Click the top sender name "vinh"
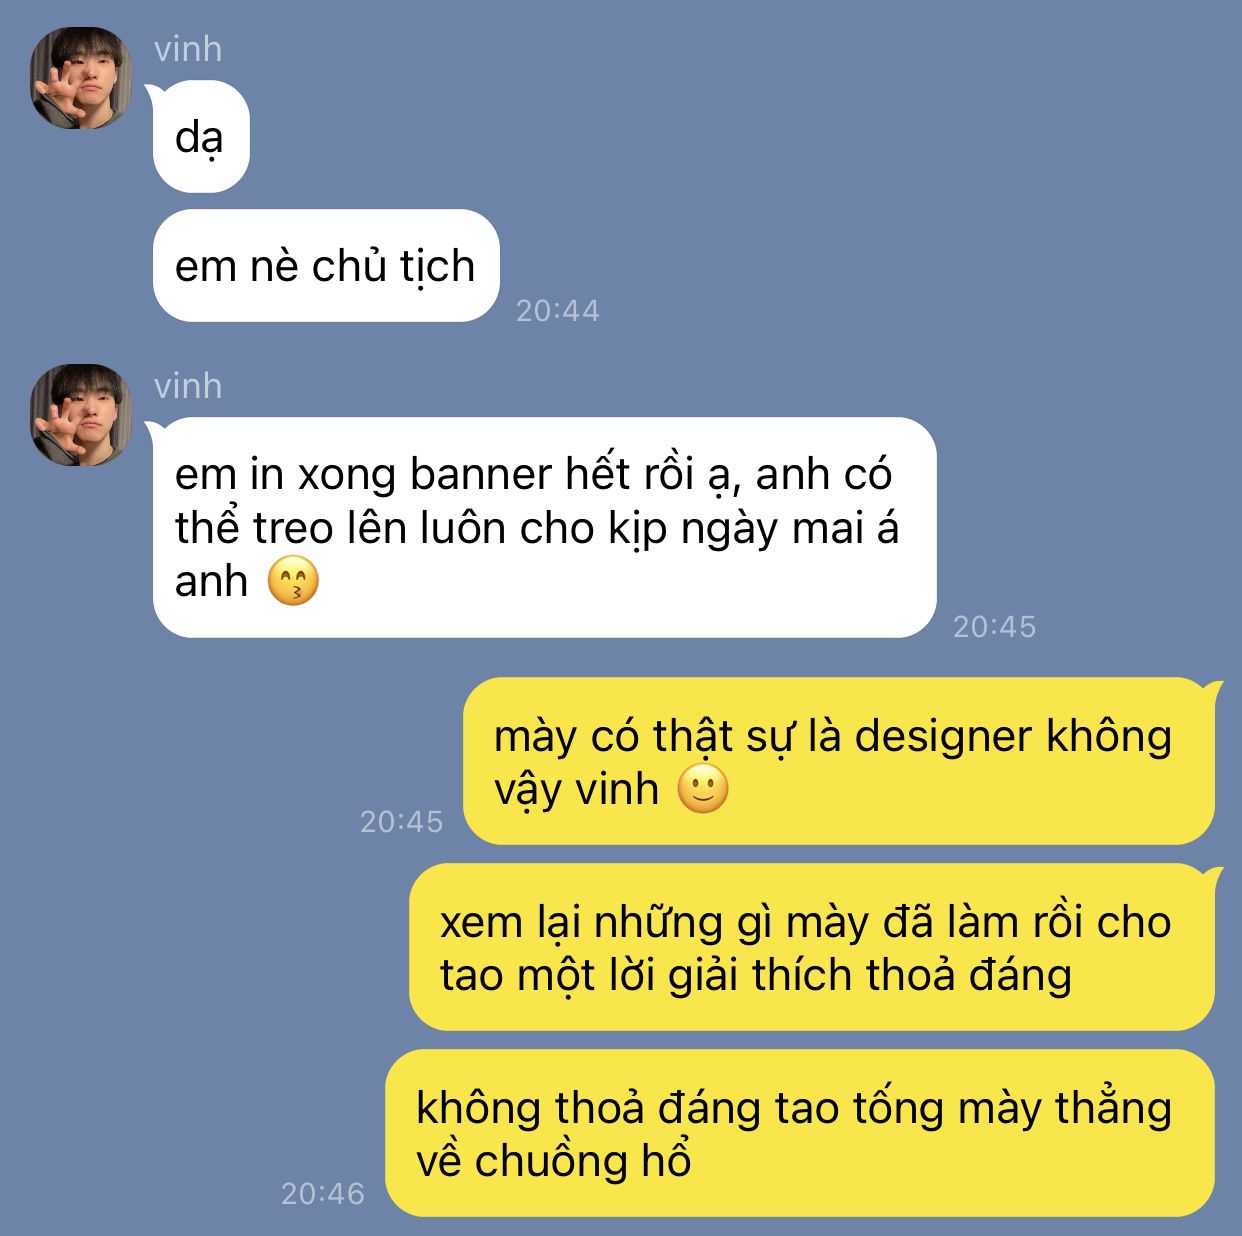 tap(188, 49)
